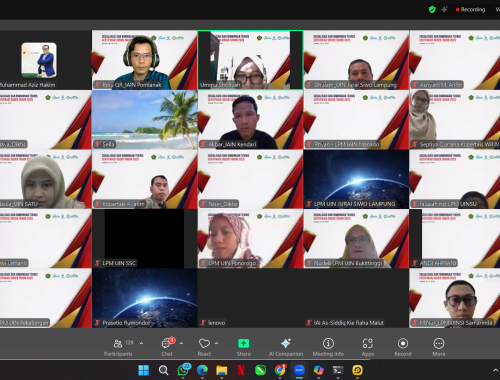500x380 pixels.
Task: Select the Sella beach video tile
Action: [x=145, y=120]
